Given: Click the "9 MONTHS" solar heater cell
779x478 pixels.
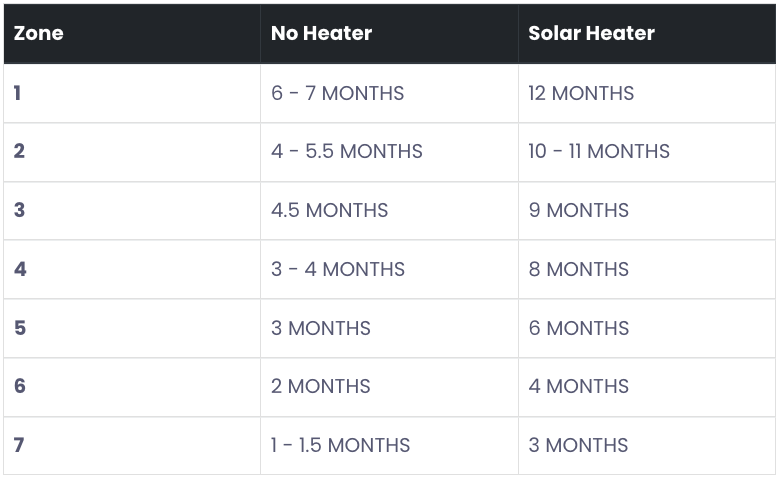Looking at the screenshot, I should [578, 210].
